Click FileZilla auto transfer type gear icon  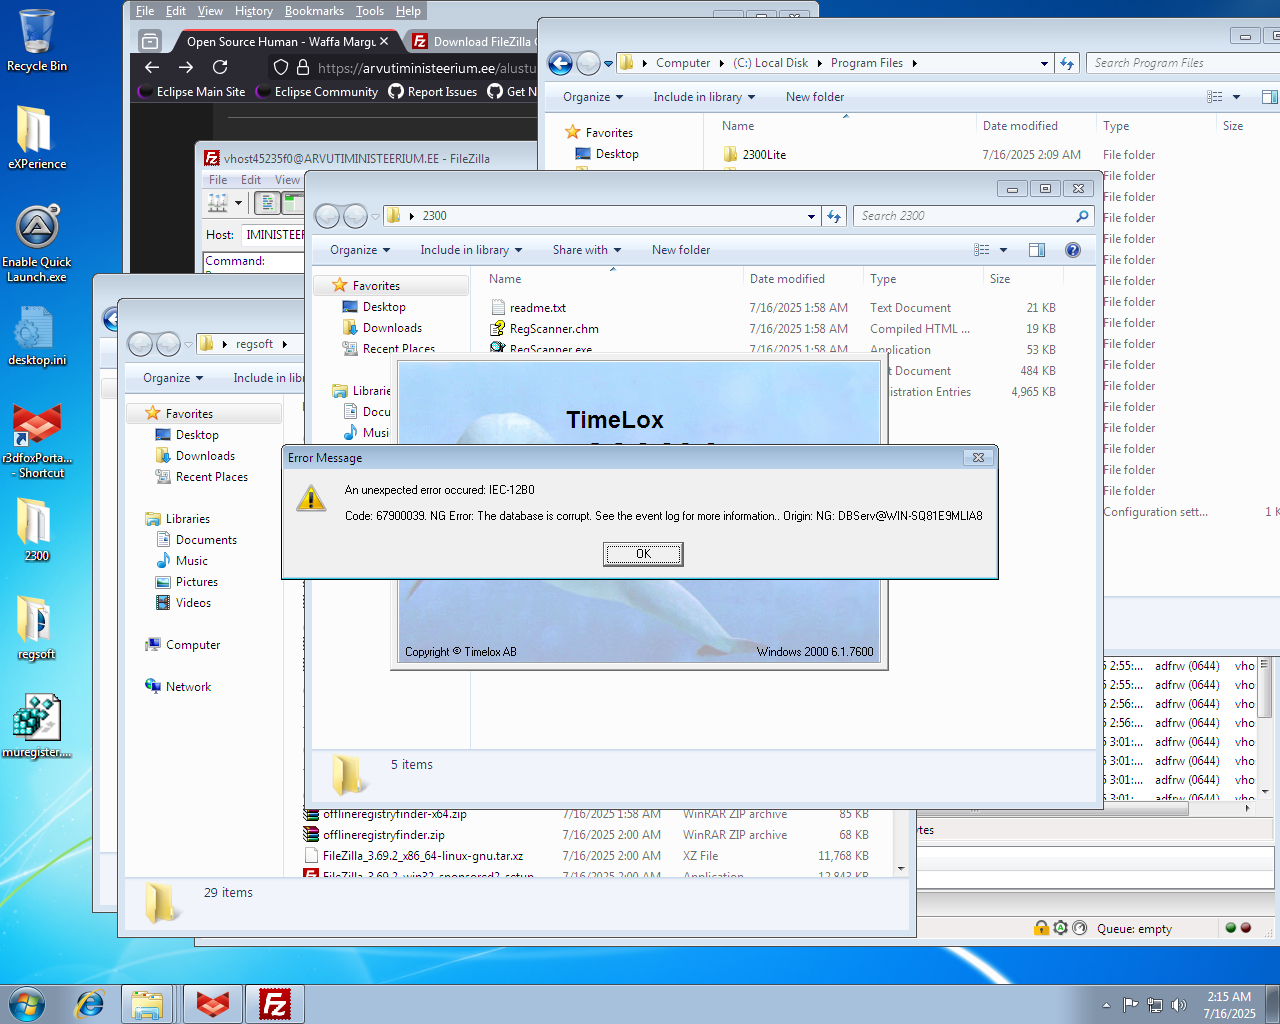pos(1060,928)
